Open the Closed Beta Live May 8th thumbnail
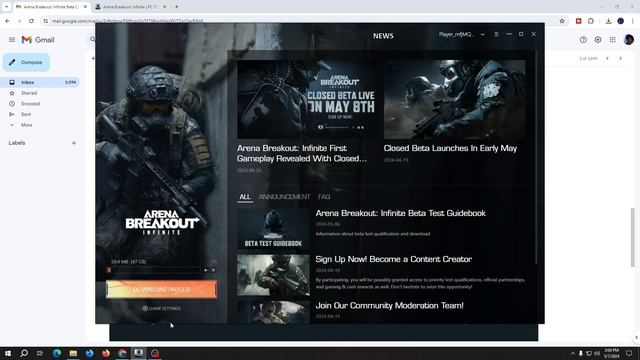This screenshot has width=640, height=360. tap(307, 99)
